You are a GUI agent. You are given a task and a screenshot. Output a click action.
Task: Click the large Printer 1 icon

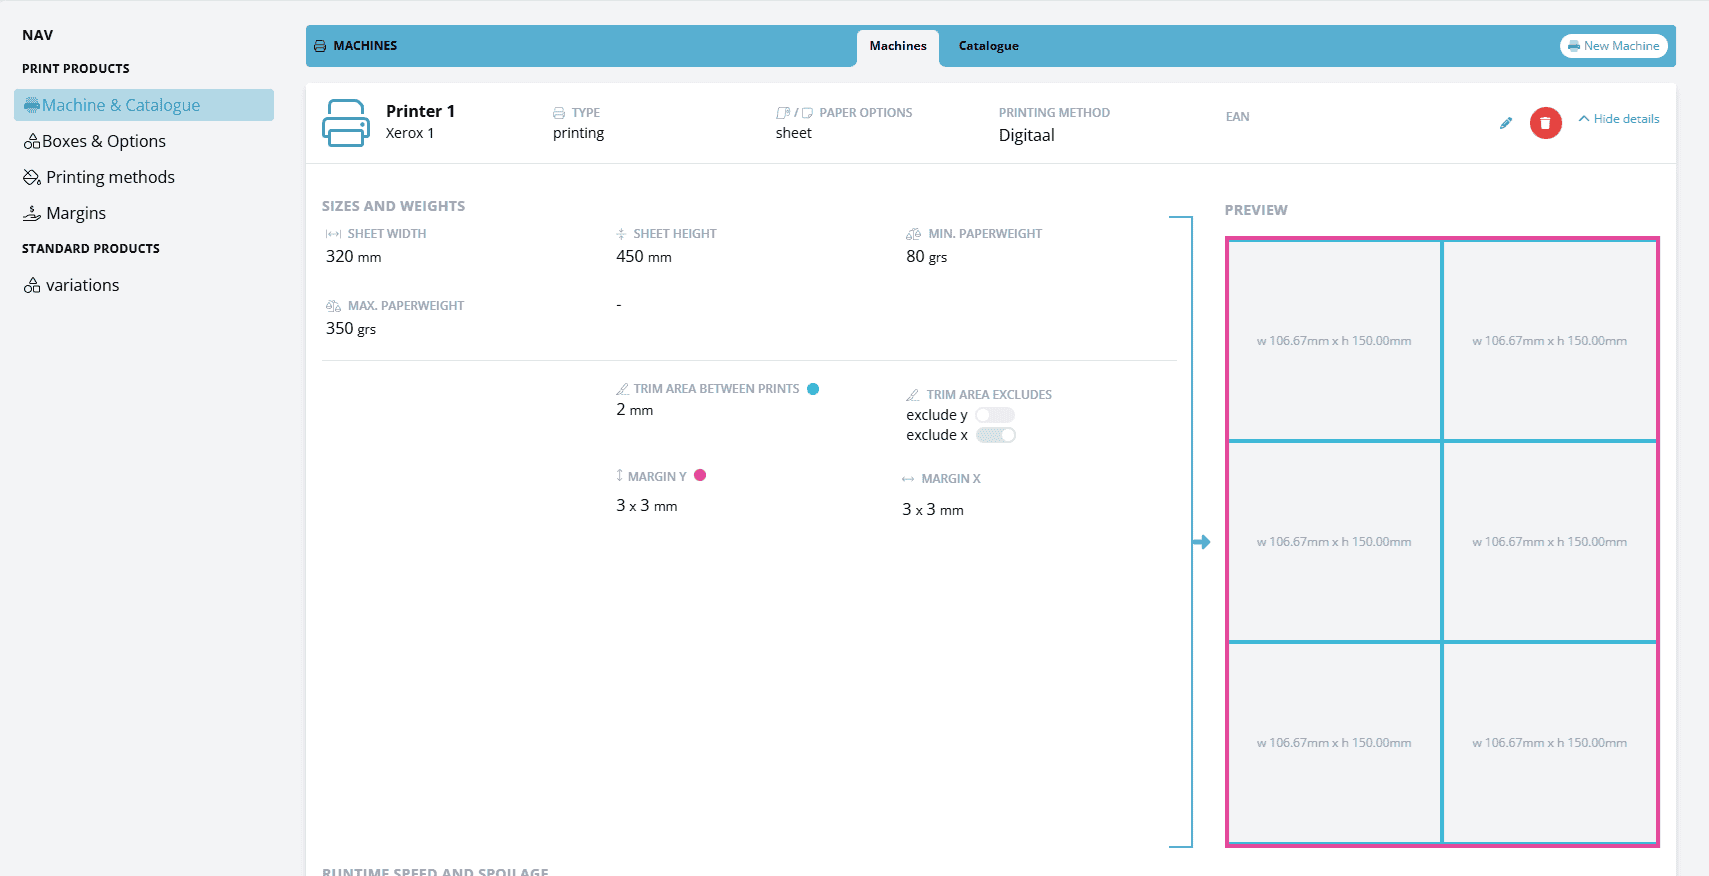point(346,123)
